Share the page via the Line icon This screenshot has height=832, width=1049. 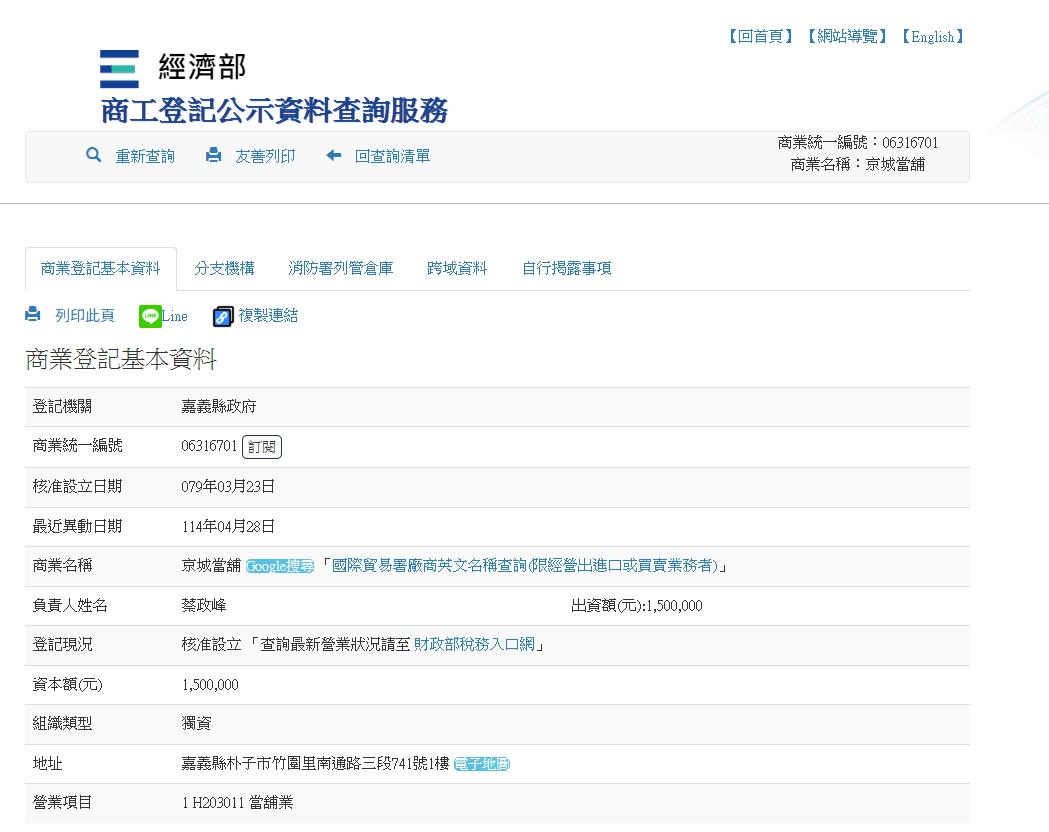(150, 316)
